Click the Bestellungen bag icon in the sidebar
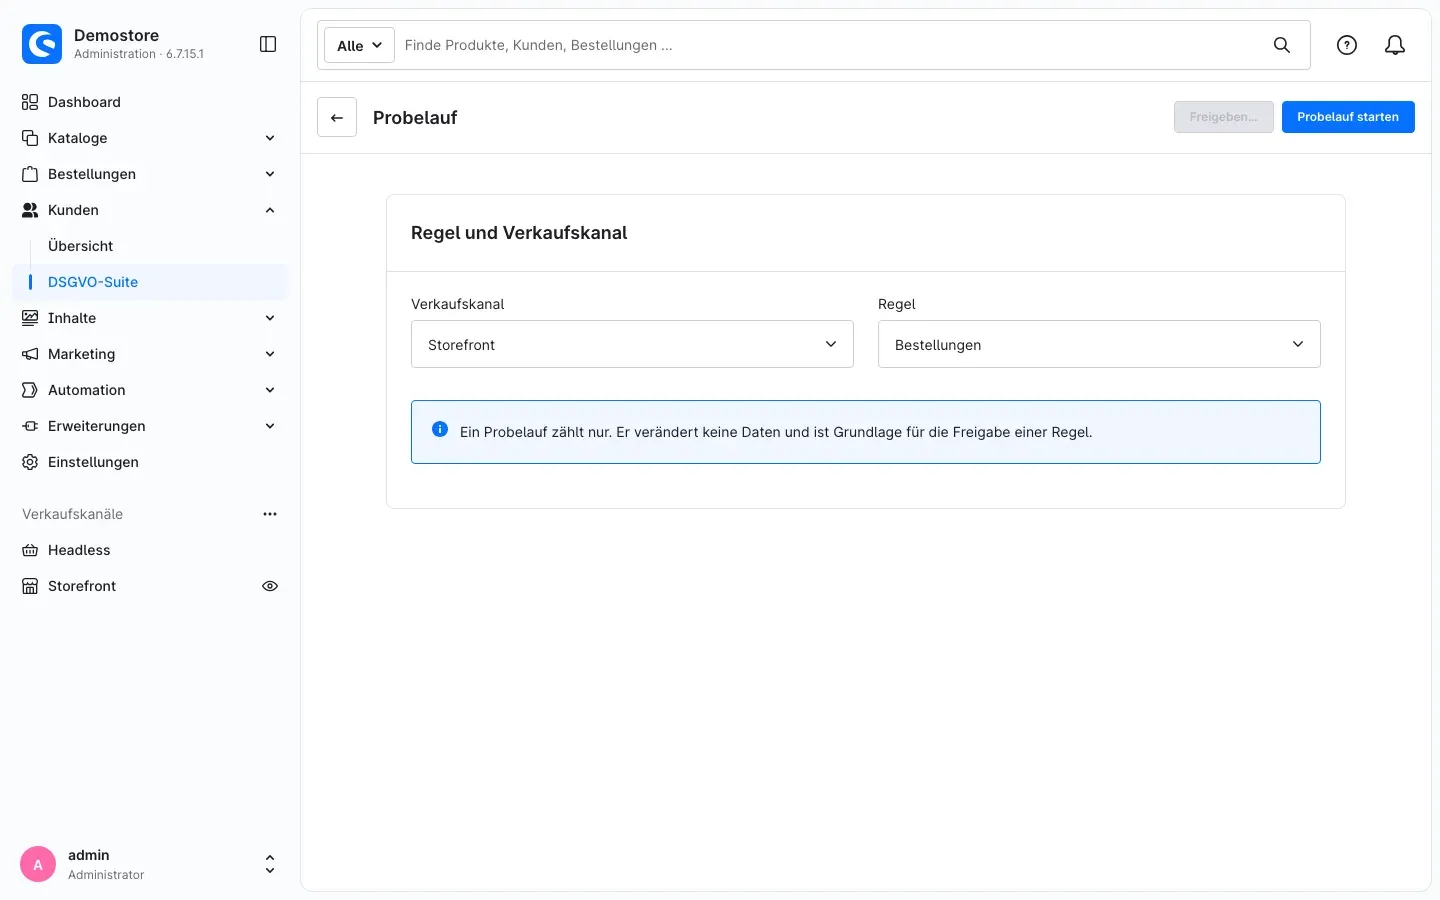The height and width of the screenshot is (900, 1440). pos(30,174)
